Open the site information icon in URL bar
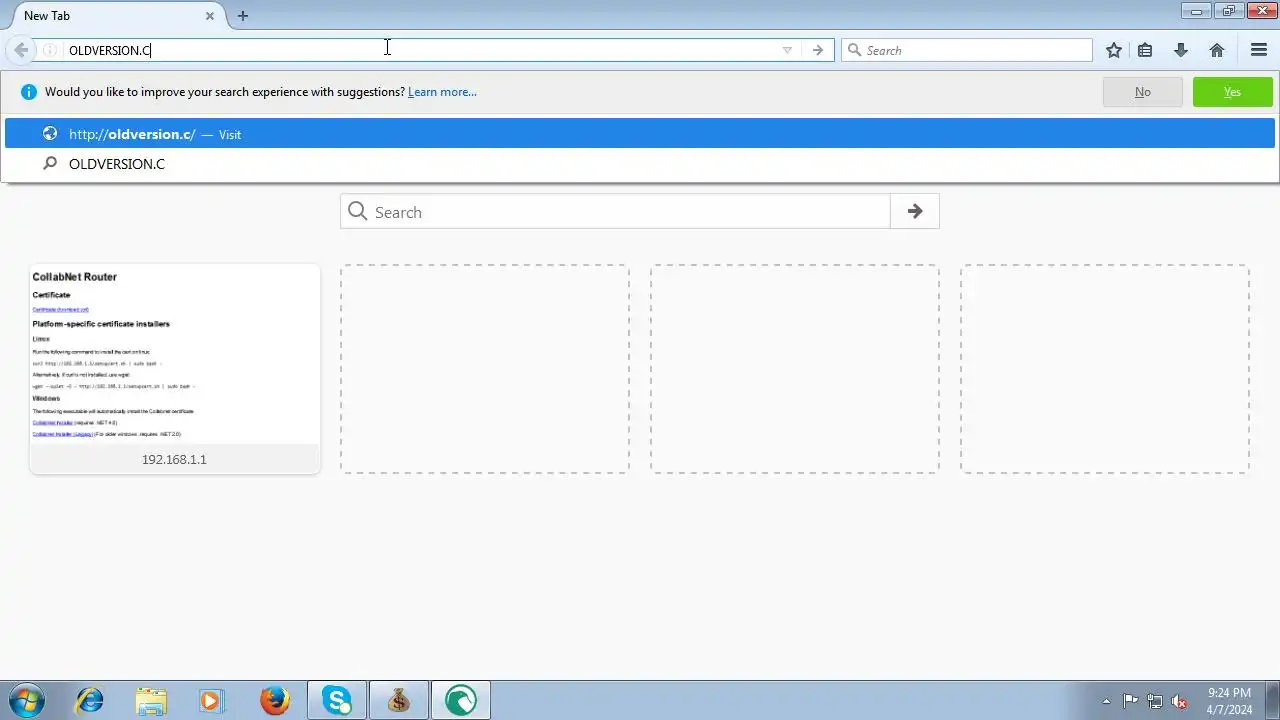The width and height of the screenshot is (1280, 720). point(50,50)
